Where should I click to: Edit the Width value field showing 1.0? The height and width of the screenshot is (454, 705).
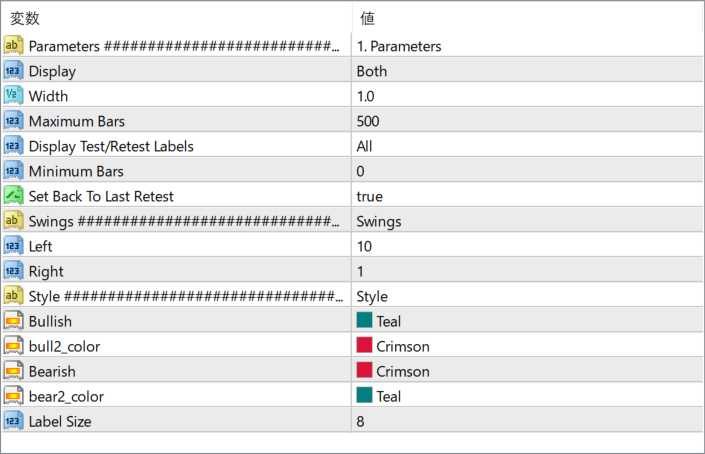527,96
